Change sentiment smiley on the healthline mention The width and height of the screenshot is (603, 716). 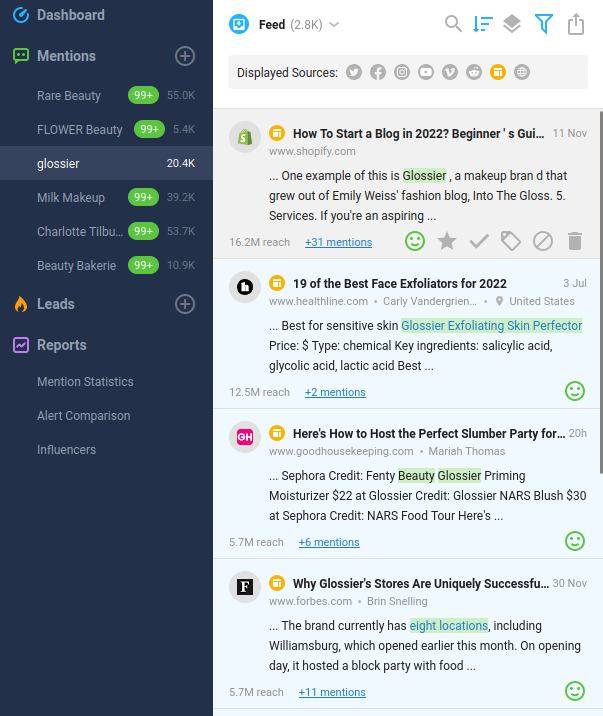pos(575,391)
